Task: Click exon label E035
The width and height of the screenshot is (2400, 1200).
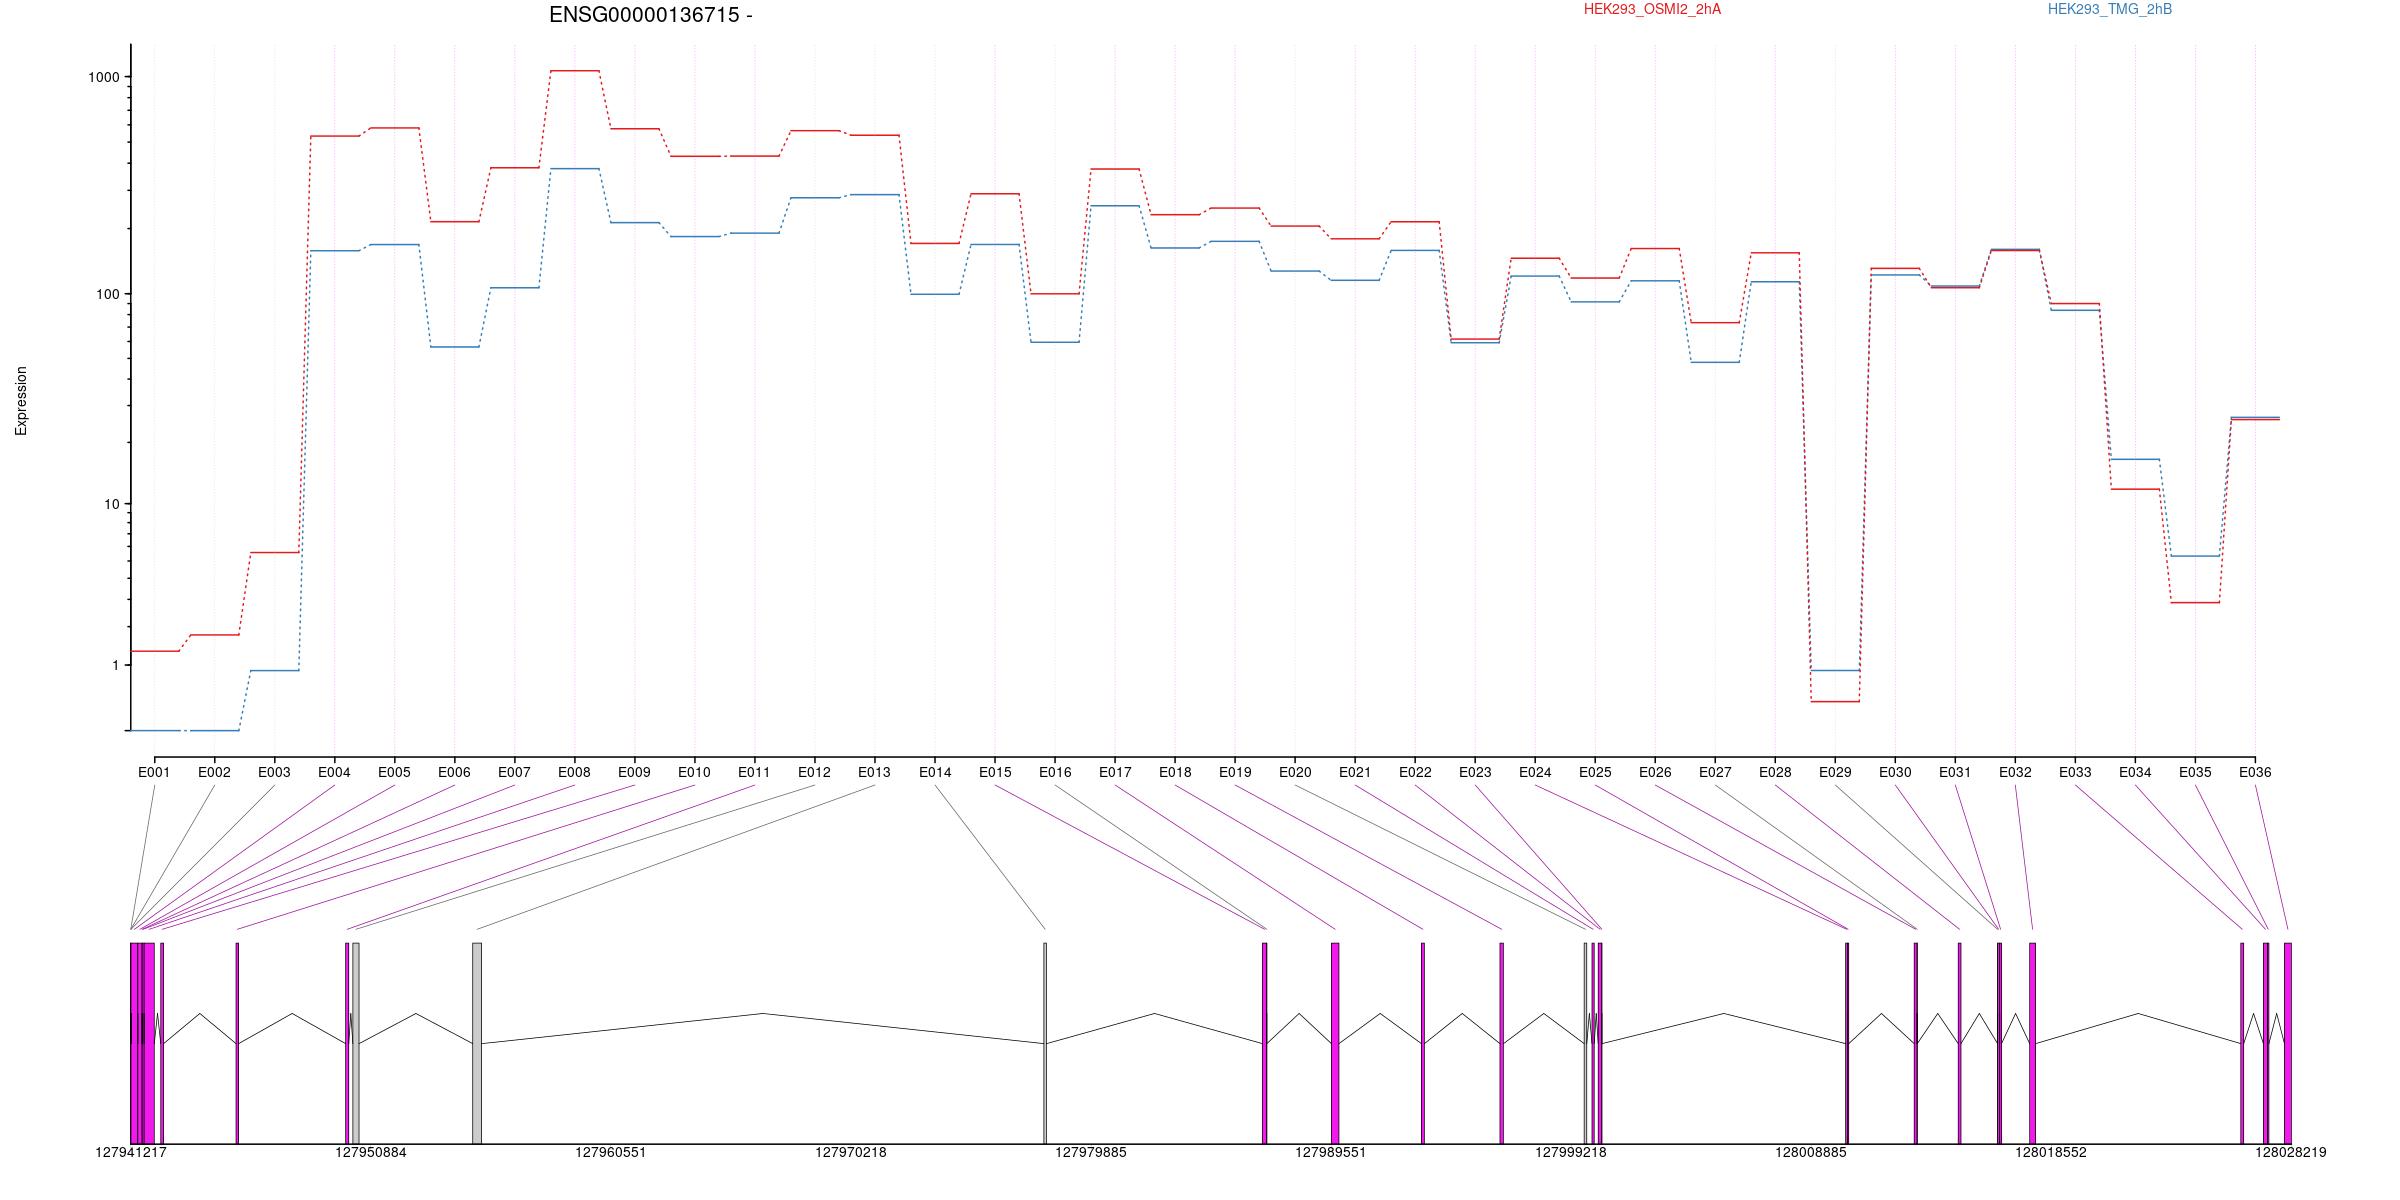Action: [x=2195, y=772]
